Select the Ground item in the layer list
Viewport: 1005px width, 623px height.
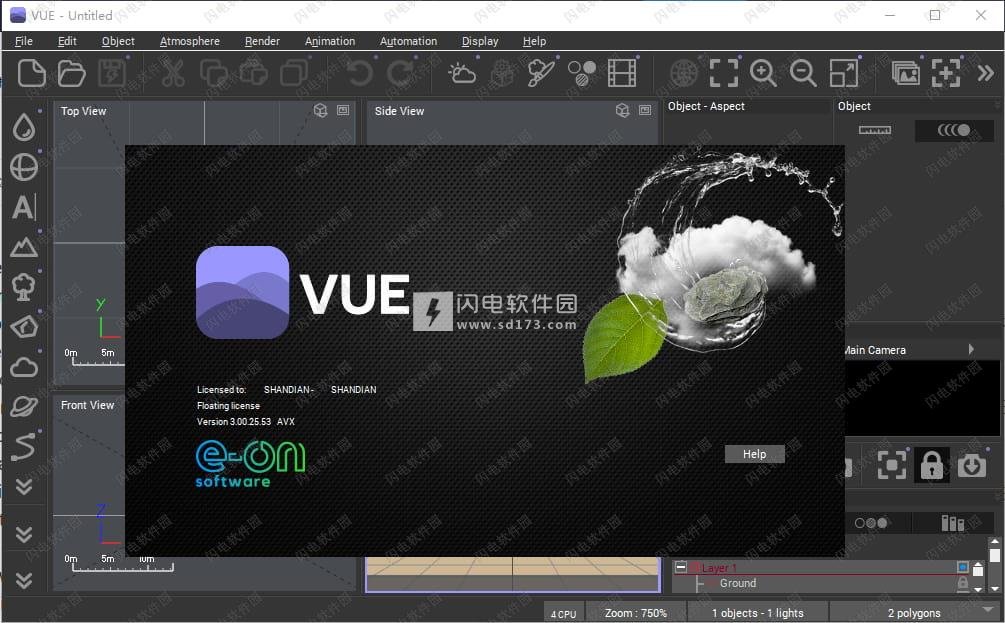pyautogui.click(x=738, y=583)
